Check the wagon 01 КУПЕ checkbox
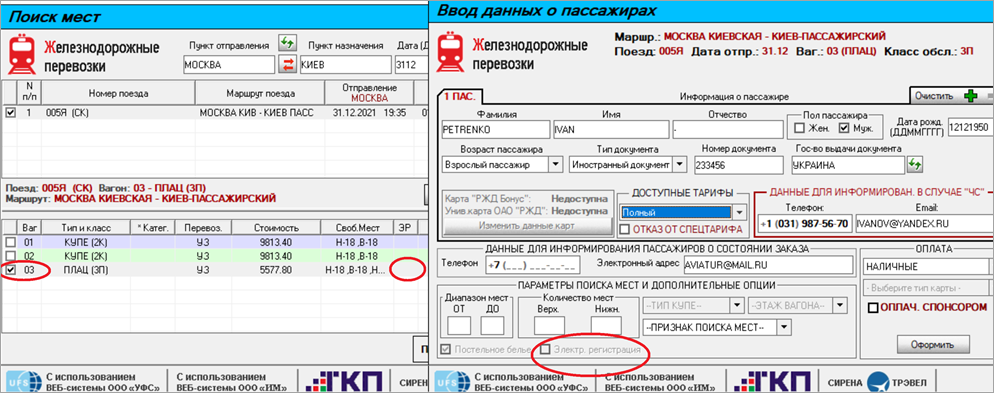The image size is (994, 393). coord(10,242)
